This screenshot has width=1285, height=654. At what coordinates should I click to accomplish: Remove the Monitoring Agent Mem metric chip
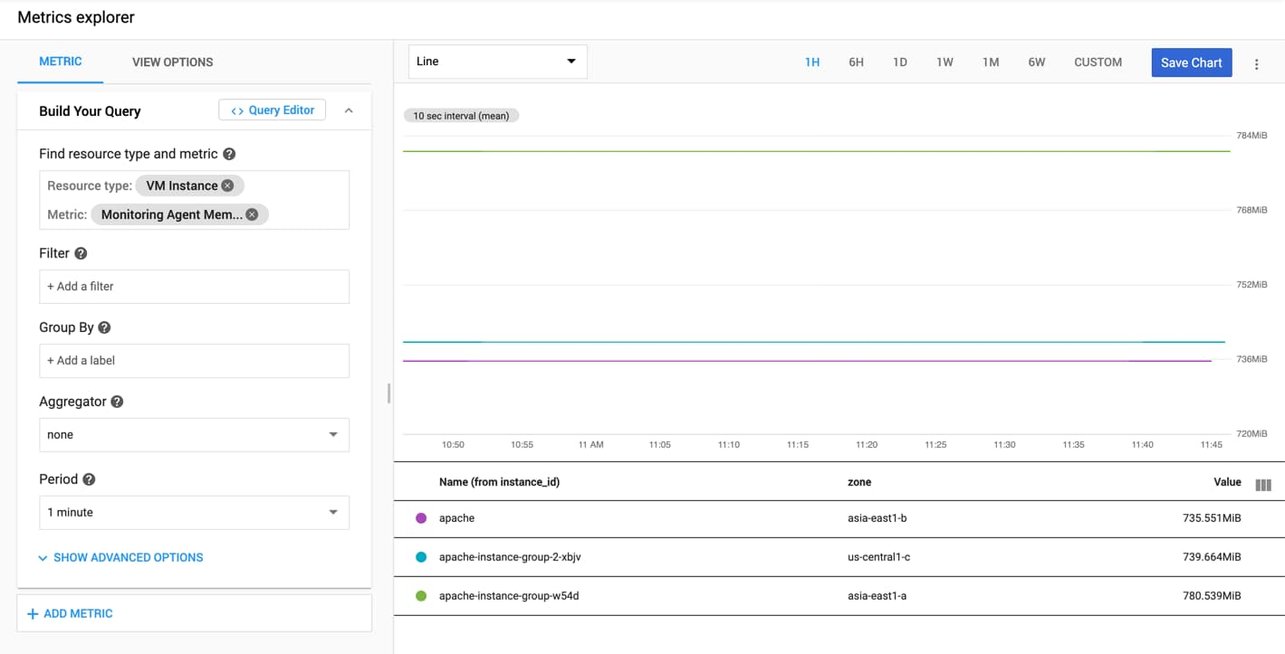(252, 214)
